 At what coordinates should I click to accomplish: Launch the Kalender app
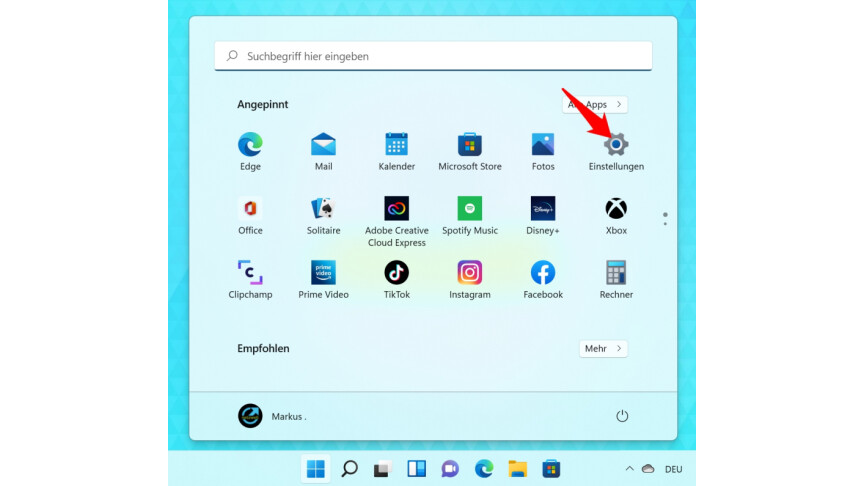tap(397, 151)
